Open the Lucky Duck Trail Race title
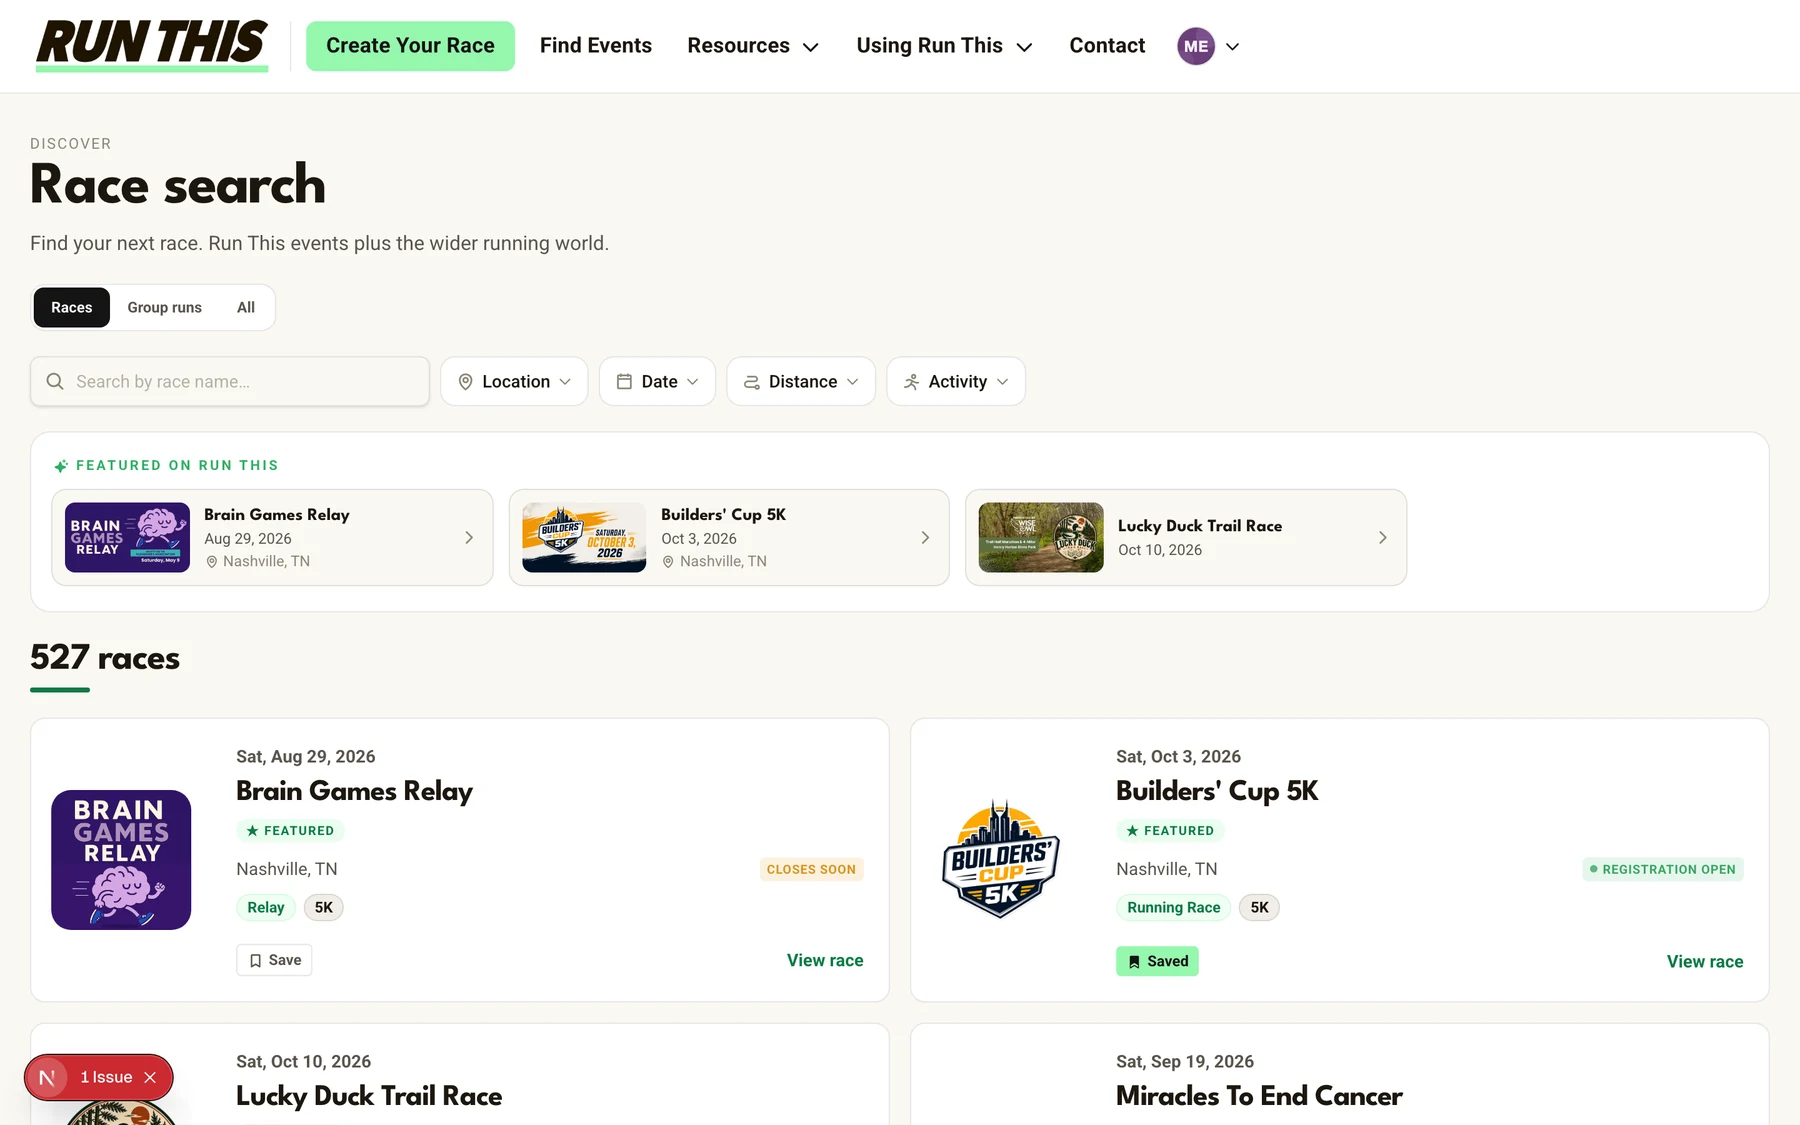This screenshot has width=1800, height=1125. (x=369, y=1096)
